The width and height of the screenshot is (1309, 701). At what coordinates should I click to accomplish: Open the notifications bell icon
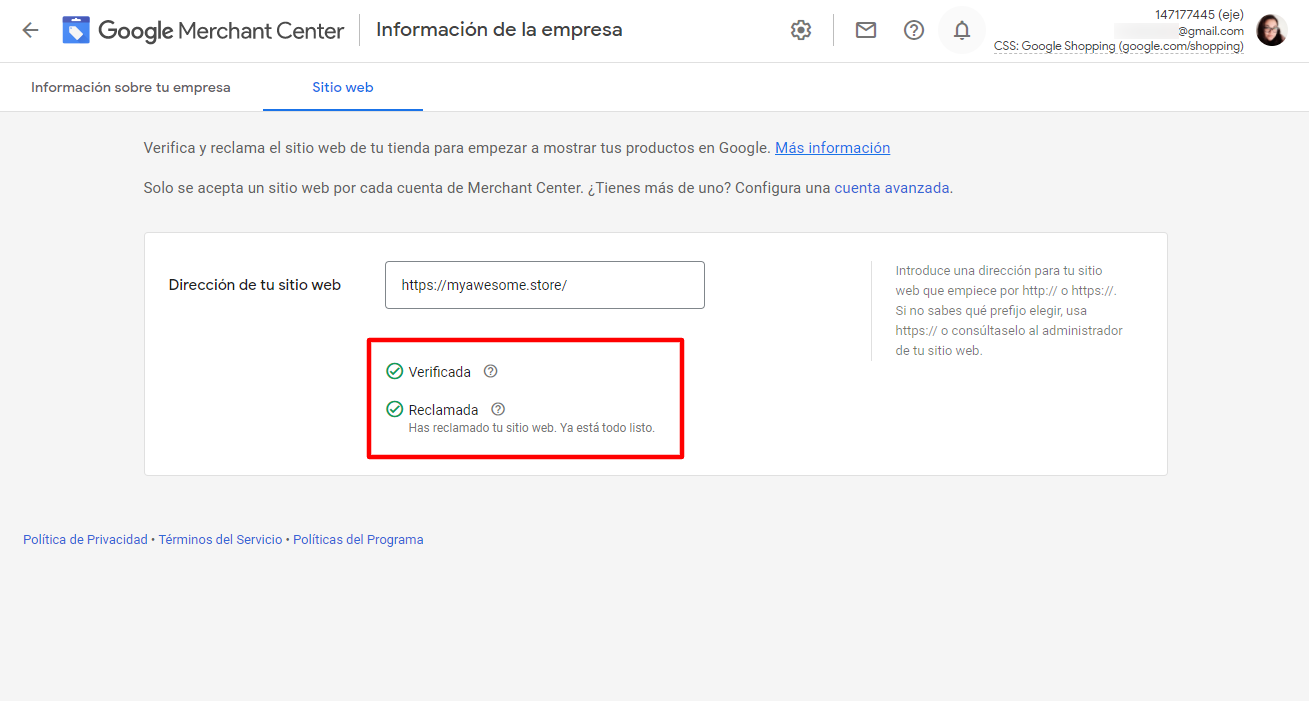962,30
